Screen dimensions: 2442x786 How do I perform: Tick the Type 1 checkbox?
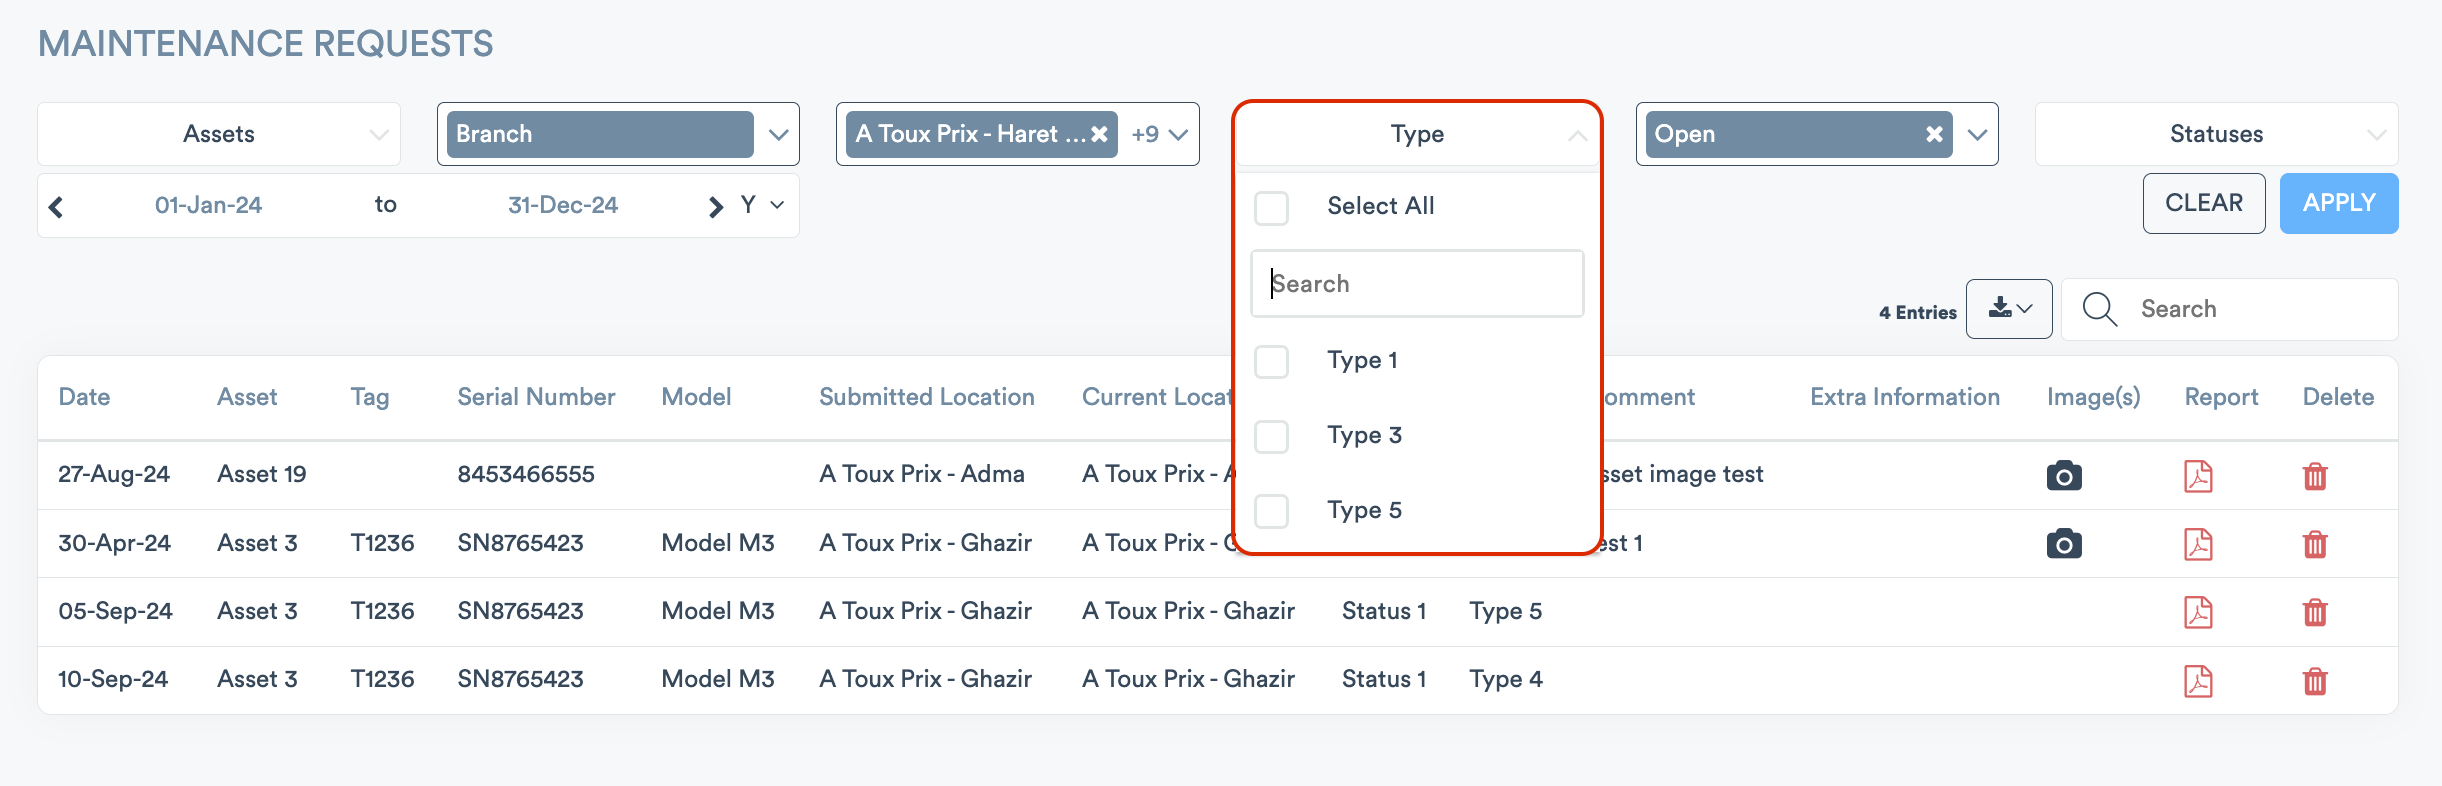(x=1271, y=361)
